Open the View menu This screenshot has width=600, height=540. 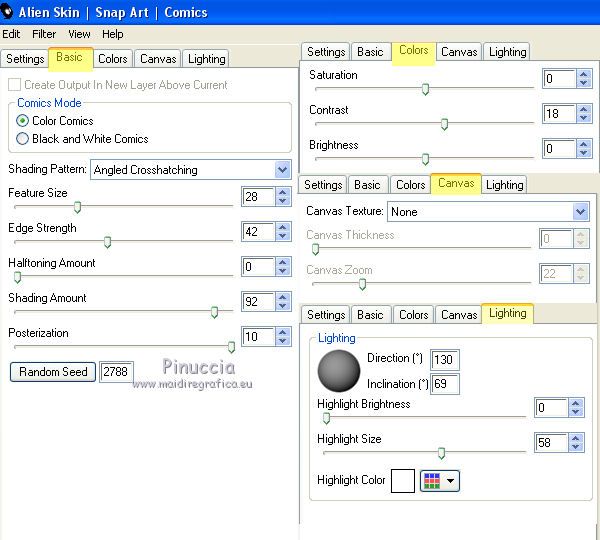79,34
